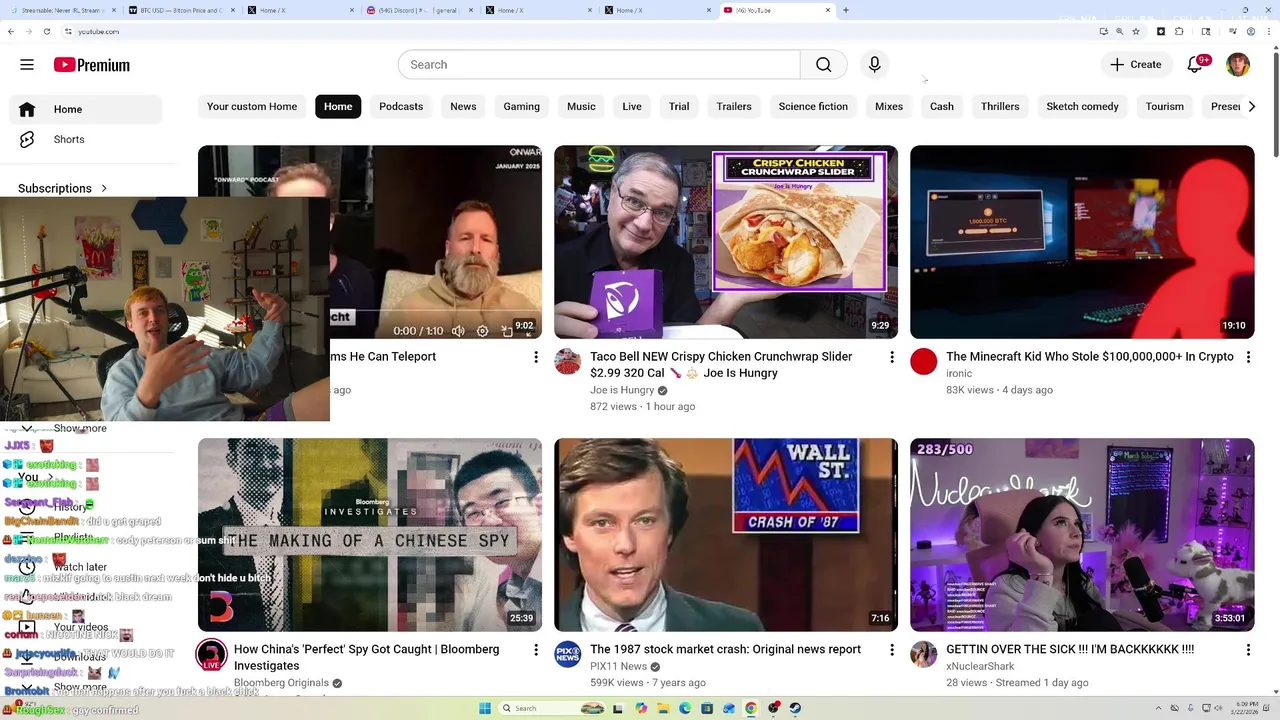Open 1987 stock market crash video title
The width and height of the screenshot is (1280, 720).
[725, 650]
